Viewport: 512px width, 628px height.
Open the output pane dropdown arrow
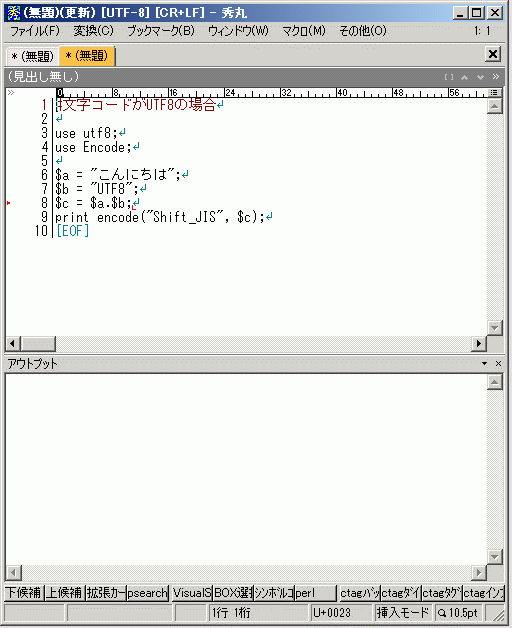click(484, 363)
